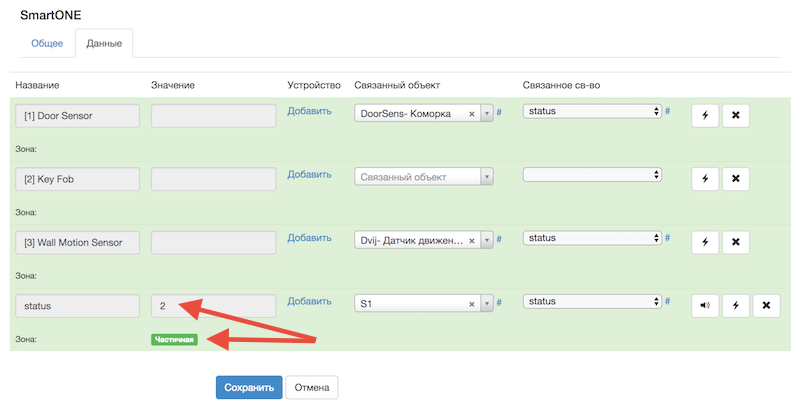Delete the Wall Motion Sensor row

coord(736,242)
